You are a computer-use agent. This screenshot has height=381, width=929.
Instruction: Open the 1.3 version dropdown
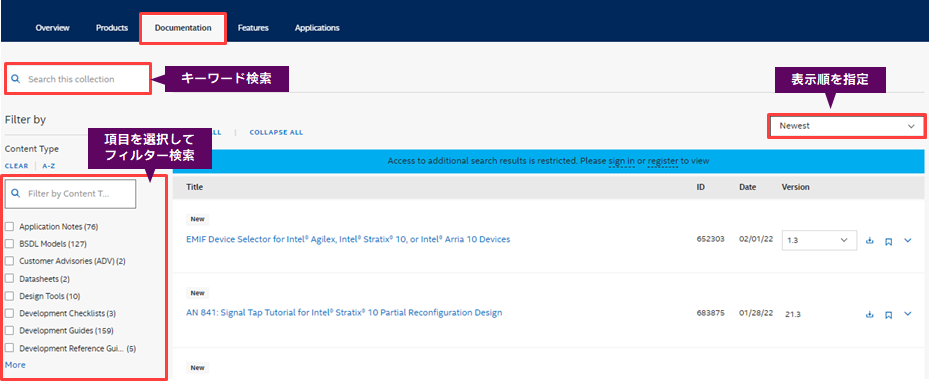[819, 241]
